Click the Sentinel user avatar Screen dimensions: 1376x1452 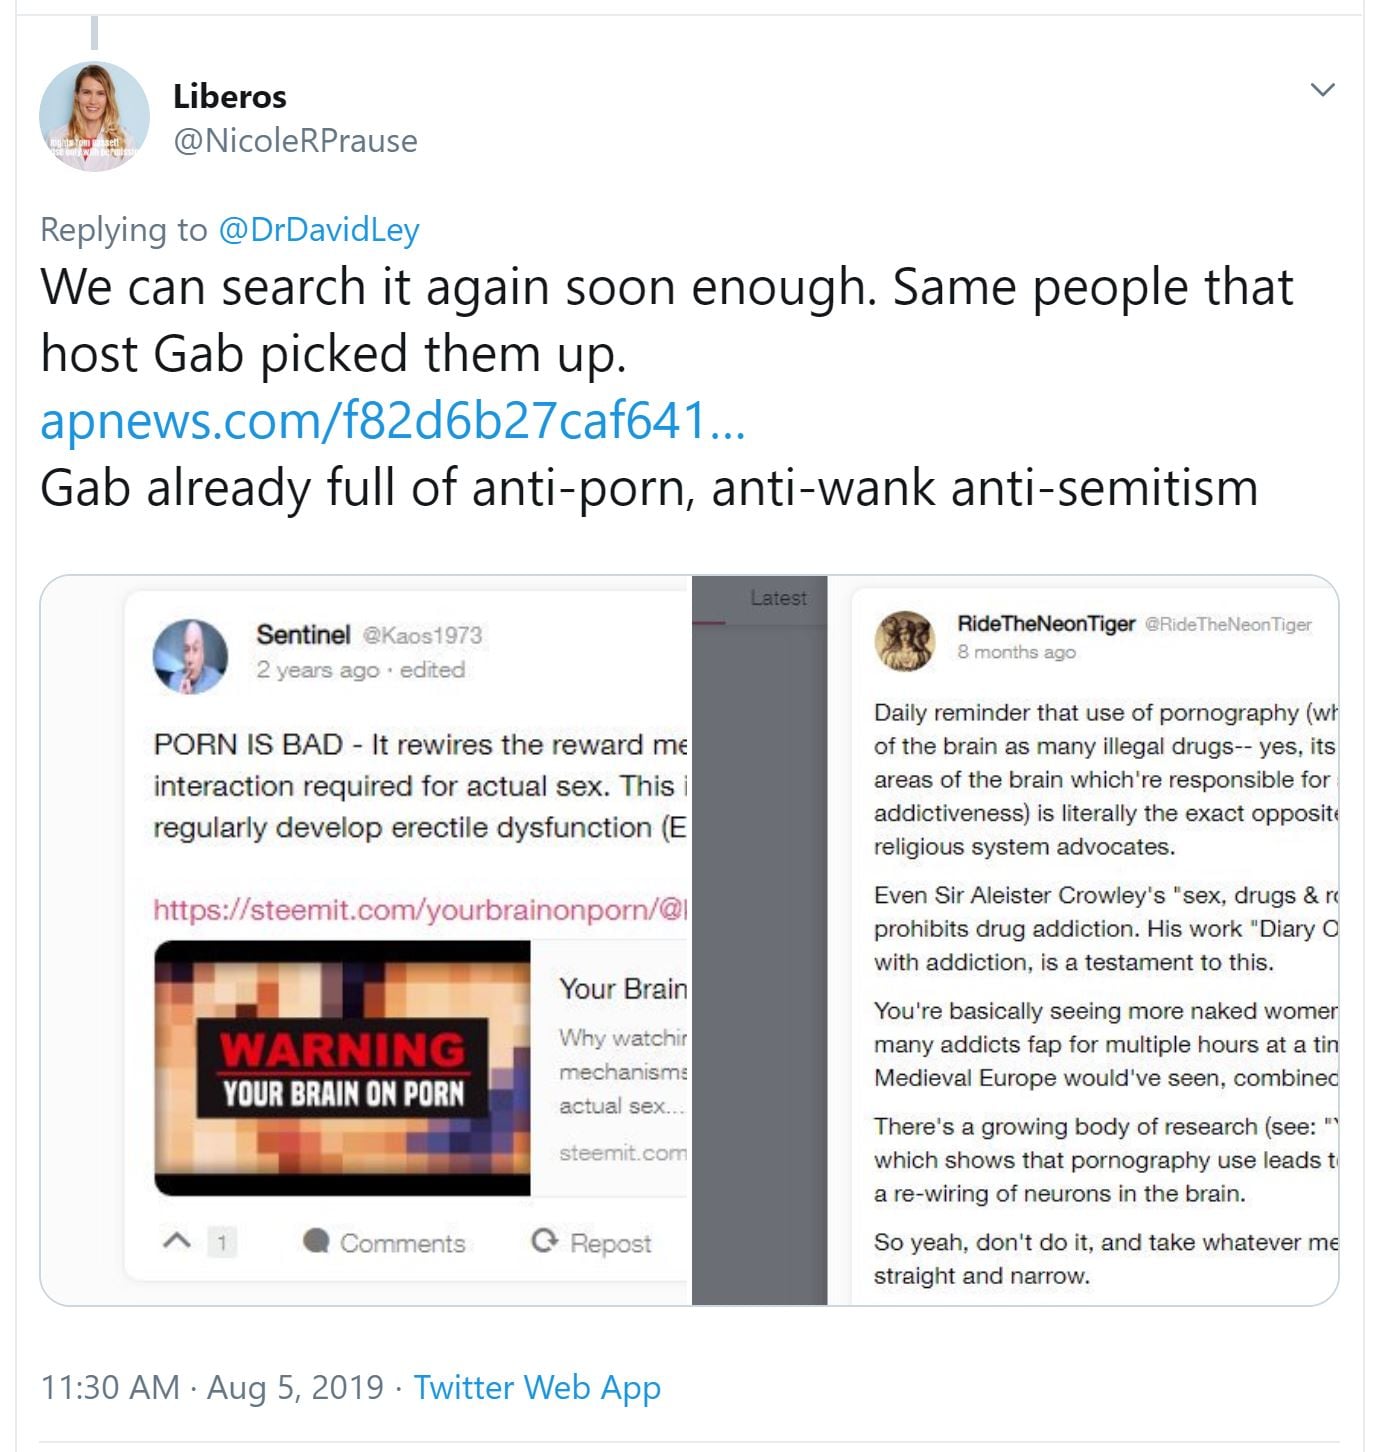coord(190,656)
